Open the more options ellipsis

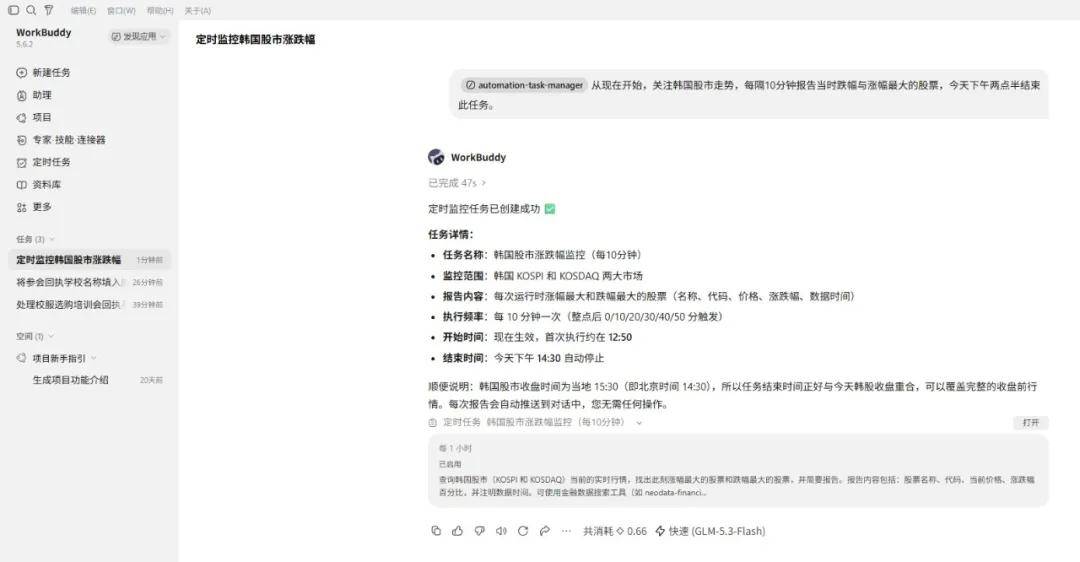(566, 531)
